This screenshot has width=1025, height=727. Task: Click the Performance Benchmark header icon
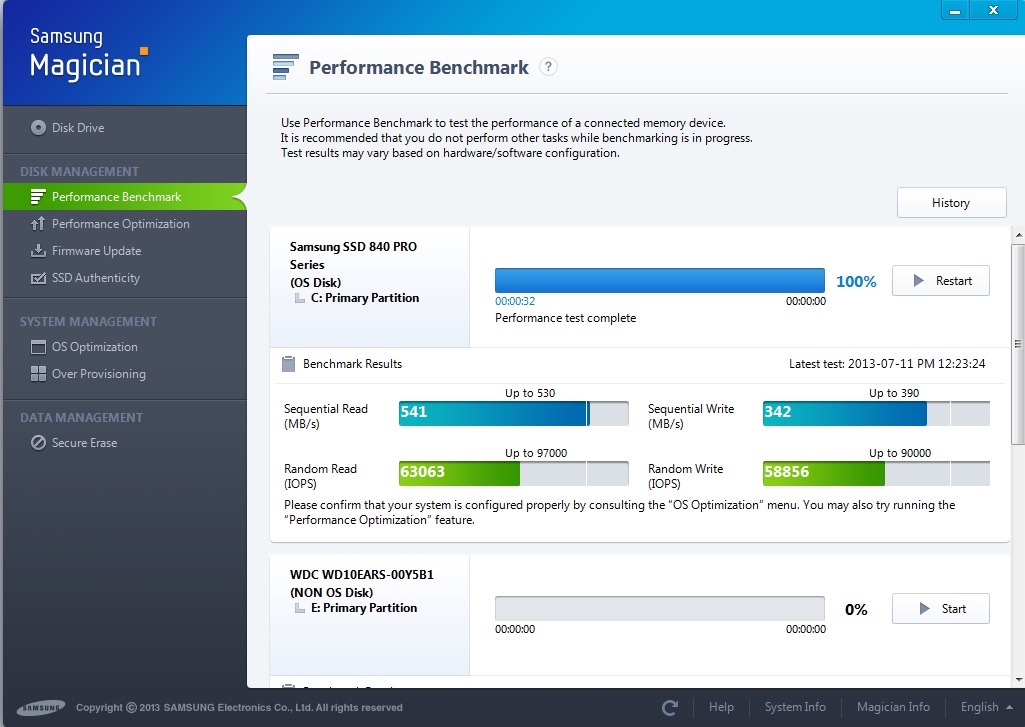[x=285, y=67]
